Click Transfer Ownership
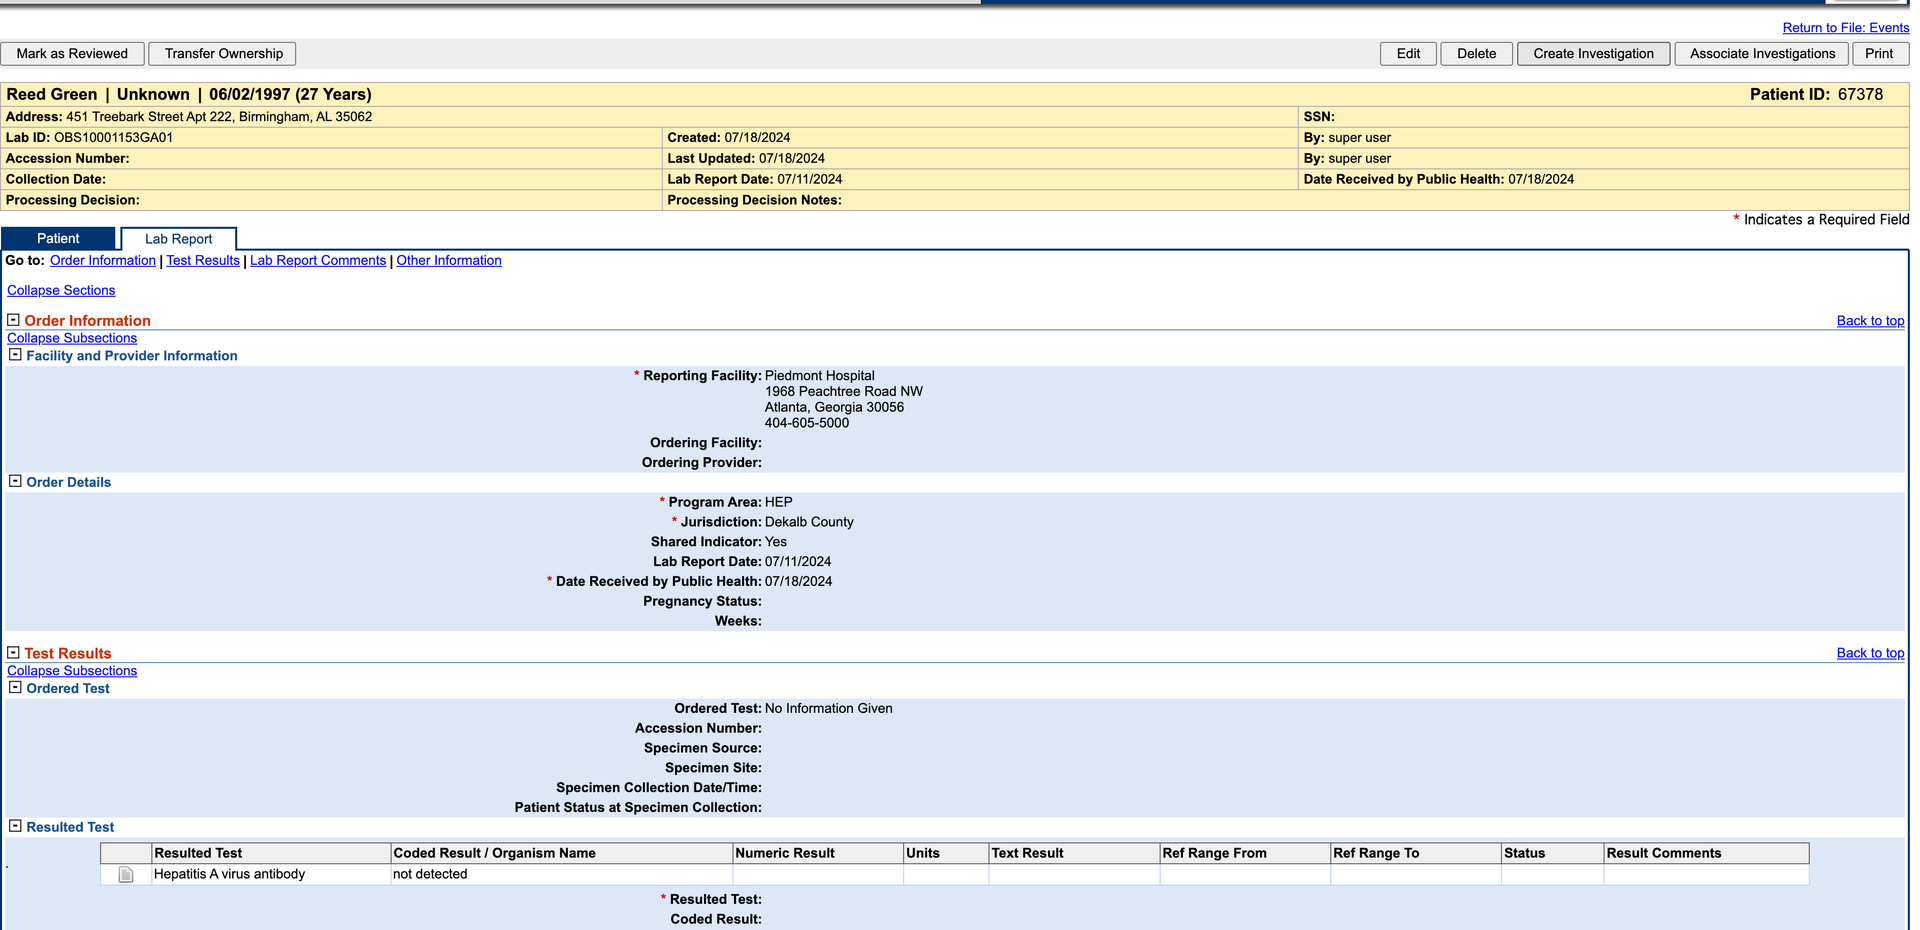1920x930 pixels. pos(221,53)
